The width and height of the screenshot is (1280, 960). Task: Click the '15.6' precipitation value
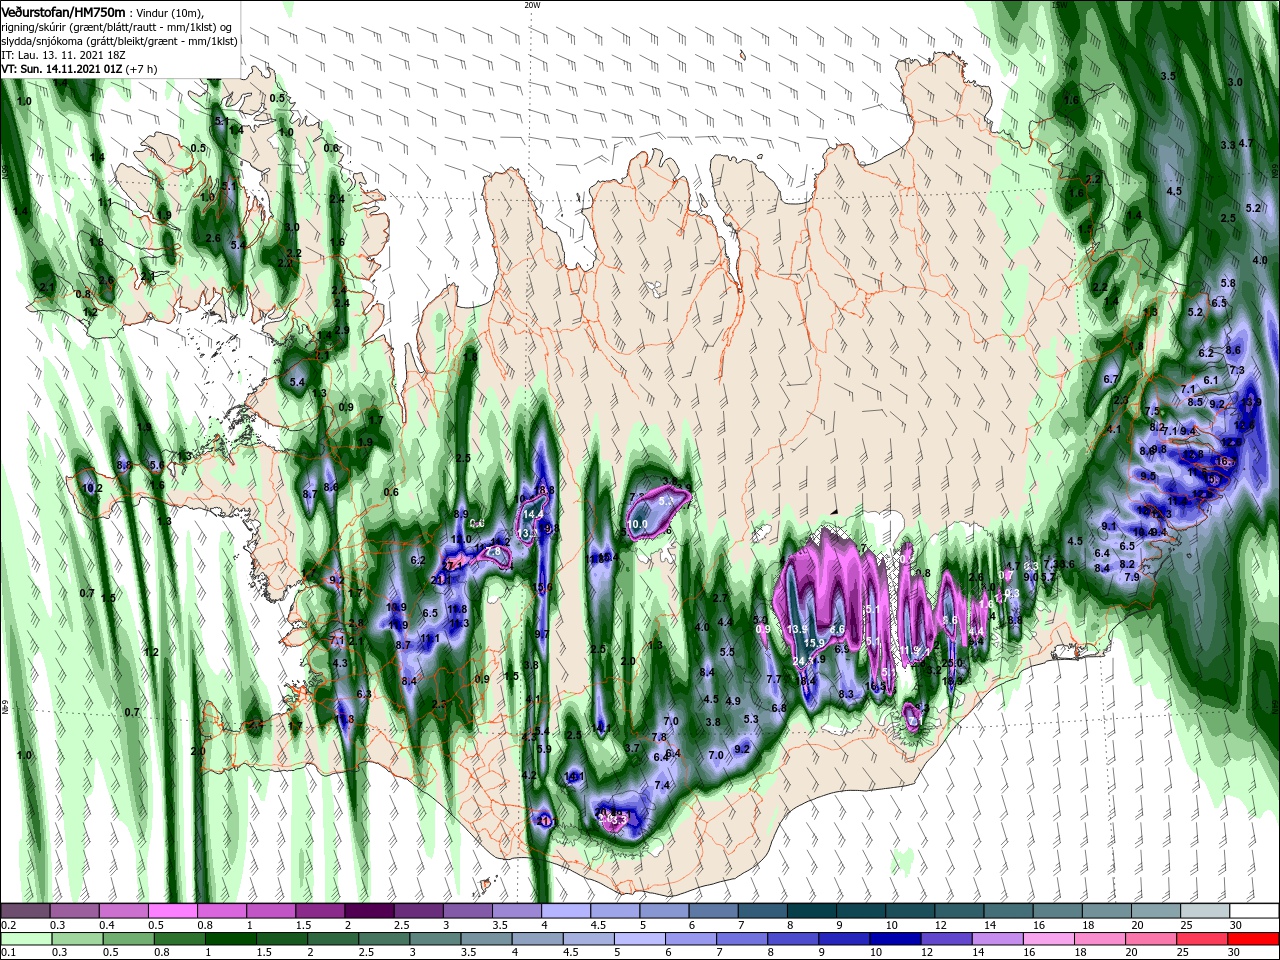[543, 587]
